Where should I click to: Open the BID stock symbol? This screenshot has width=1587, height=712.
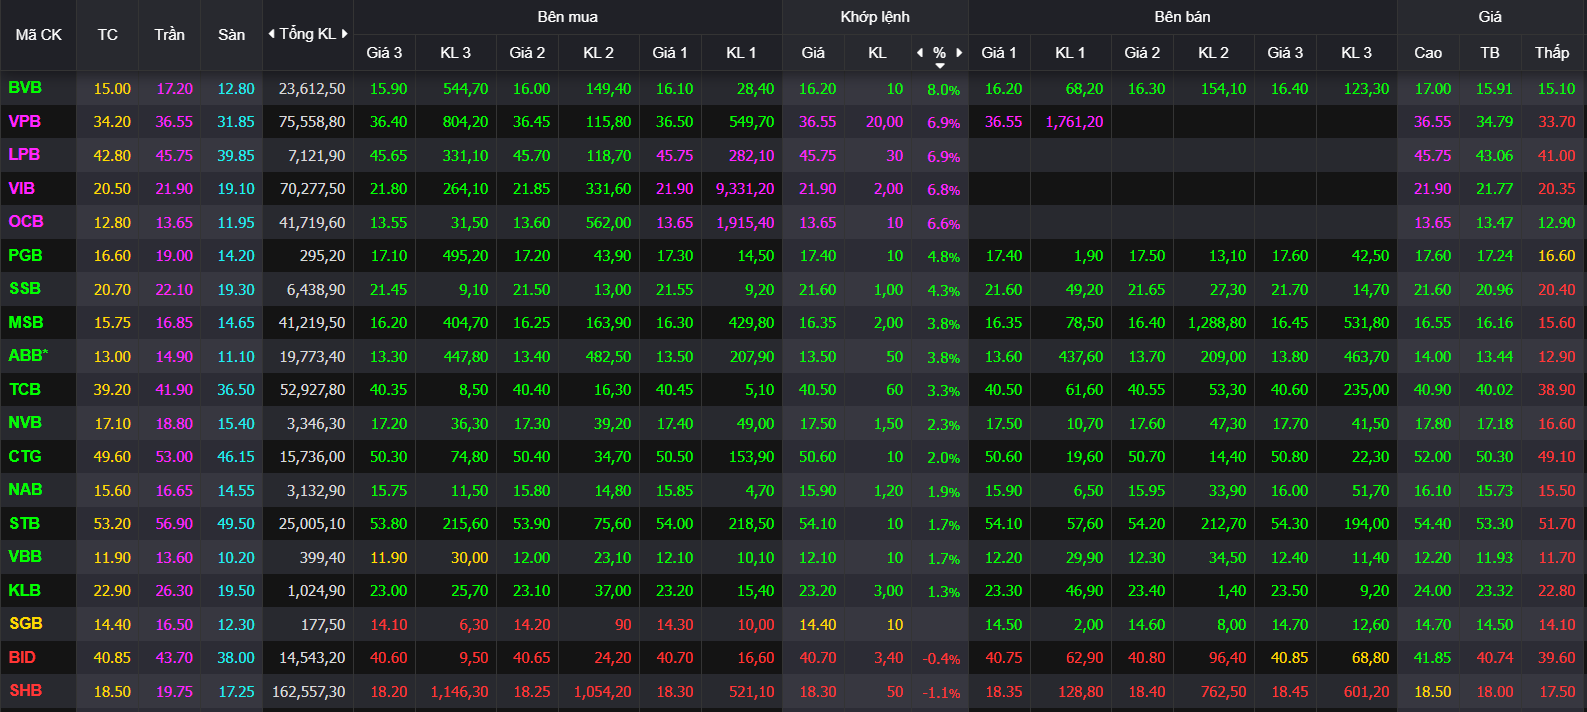[x=22, y=657]
